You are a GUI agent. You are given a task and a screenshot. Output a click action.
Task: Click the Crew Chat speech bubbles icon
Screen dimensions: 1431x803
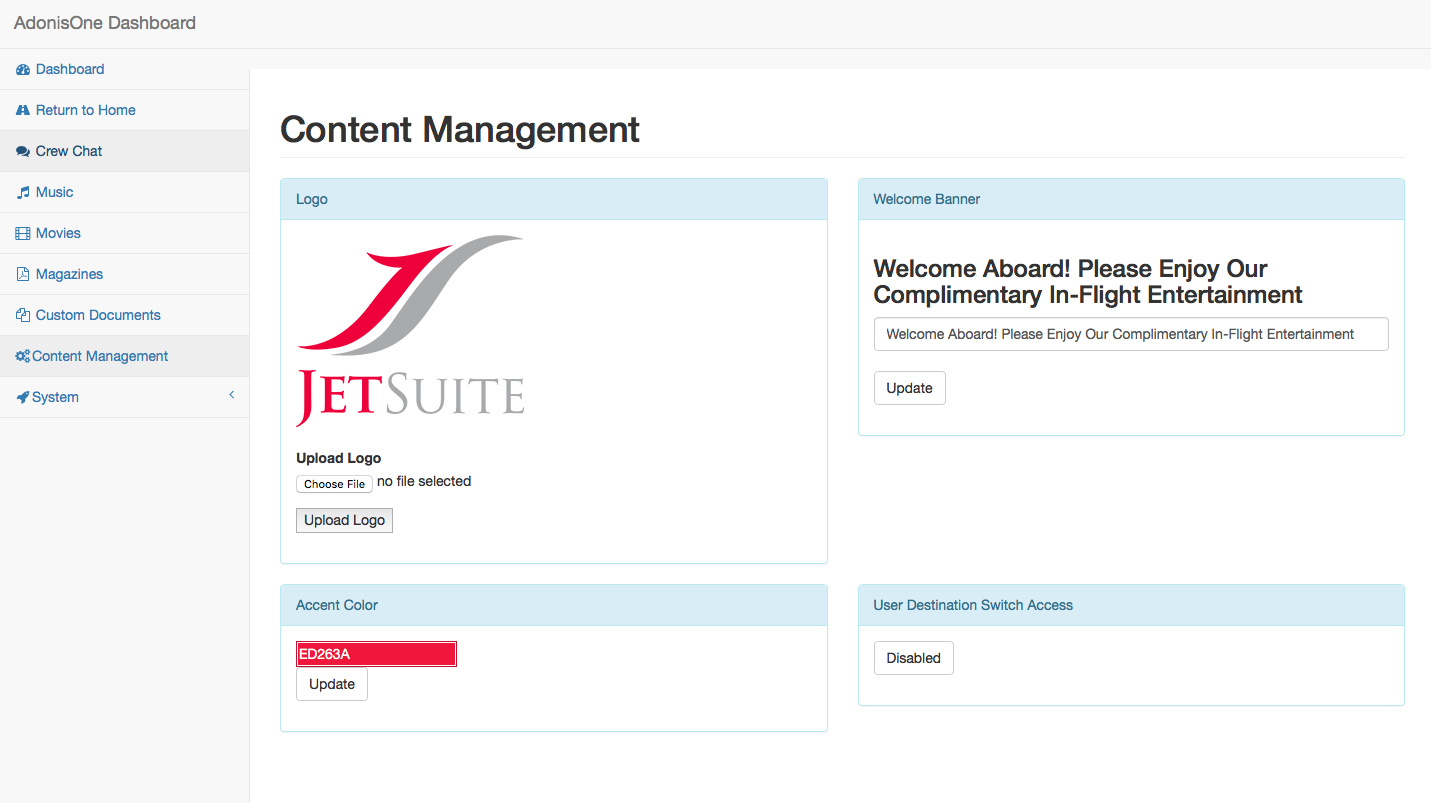23,151
